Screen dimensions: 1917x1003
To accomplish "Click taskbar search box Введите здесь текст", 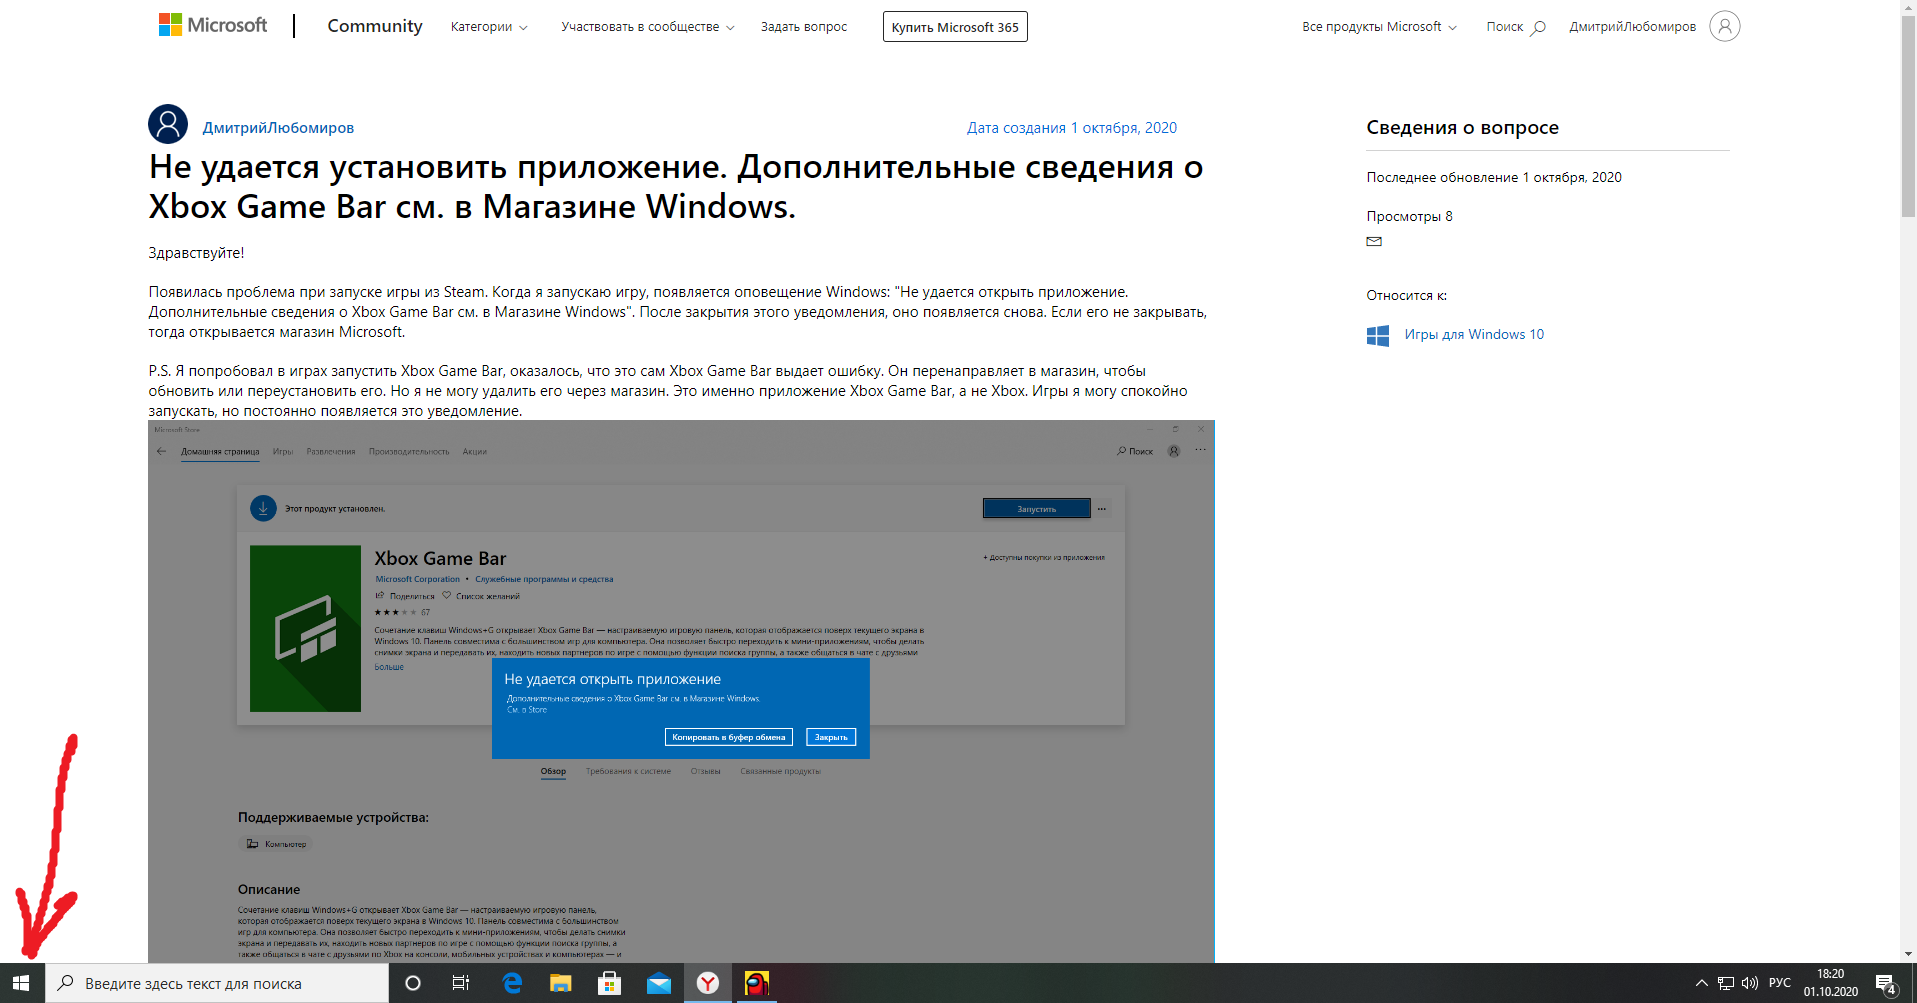I will click(x=217, y=983).
